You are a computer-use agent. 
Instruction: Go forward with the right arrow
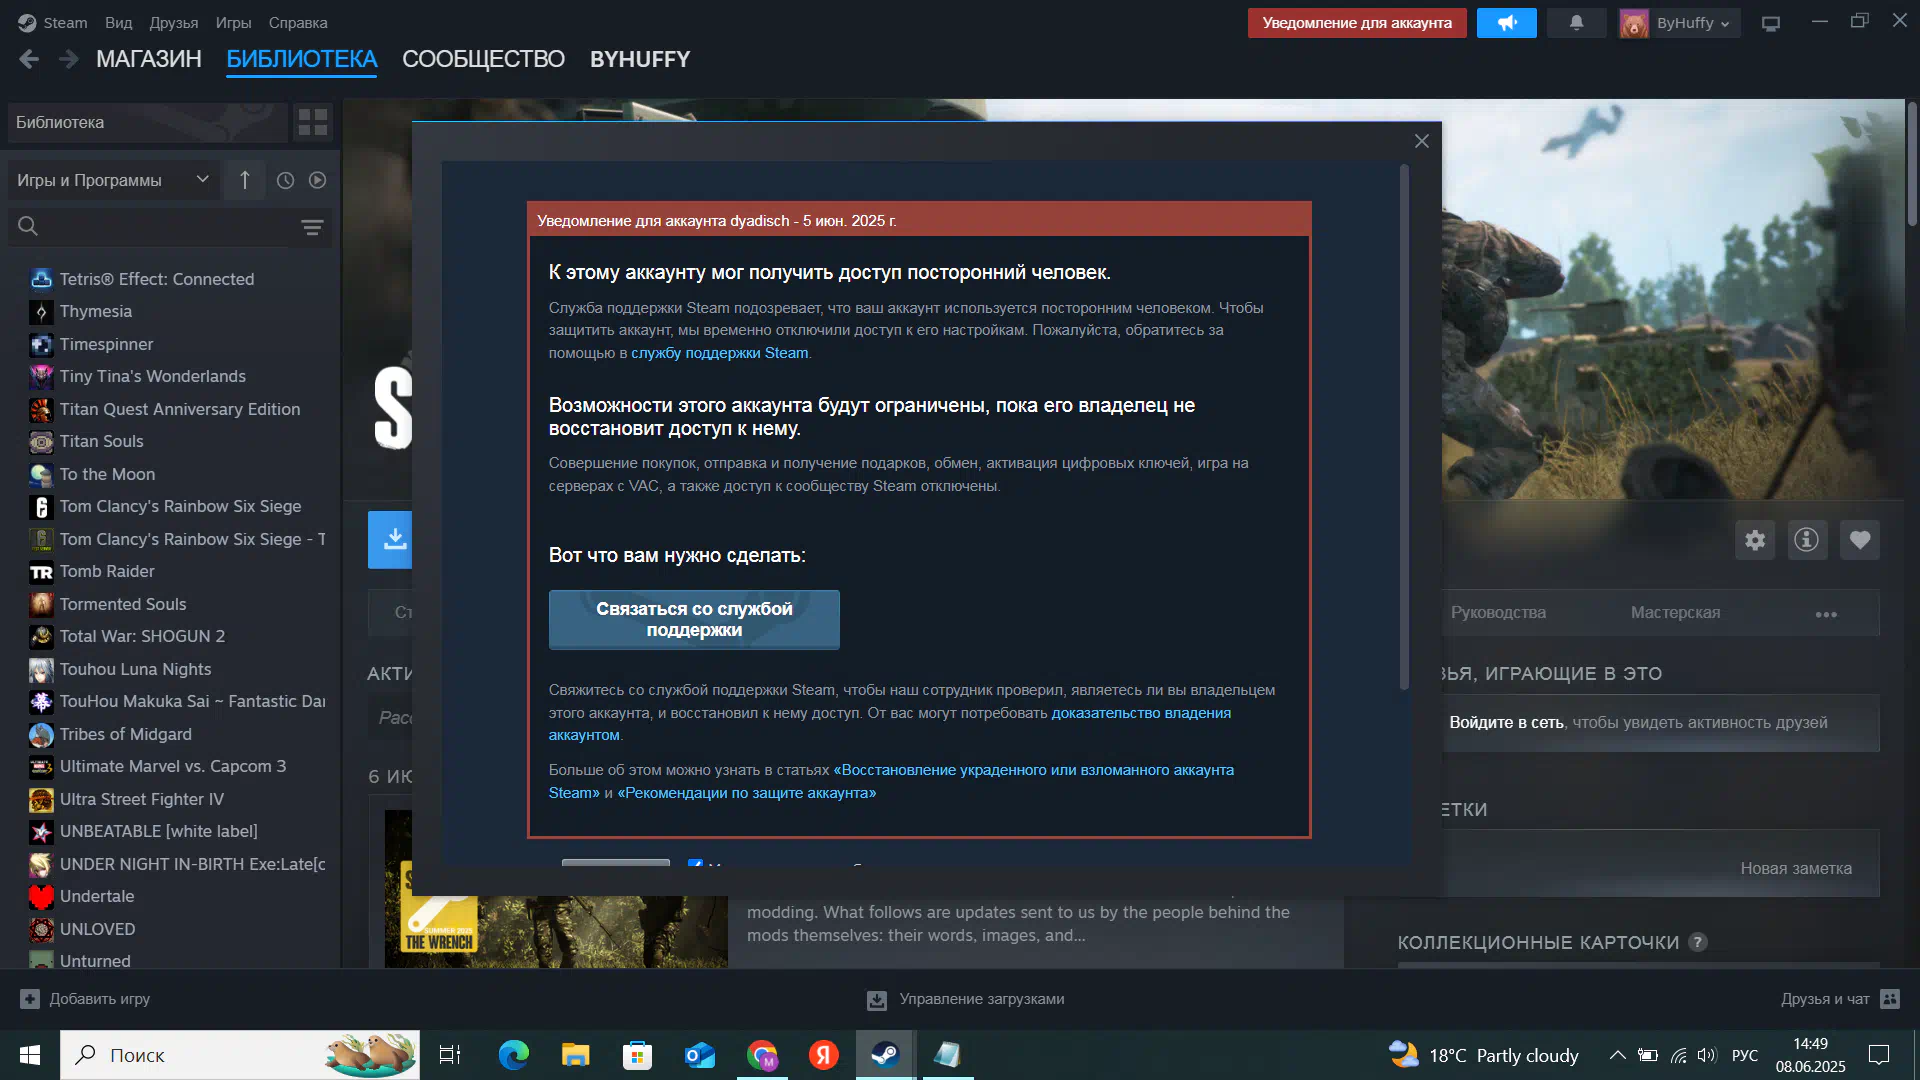68,59
